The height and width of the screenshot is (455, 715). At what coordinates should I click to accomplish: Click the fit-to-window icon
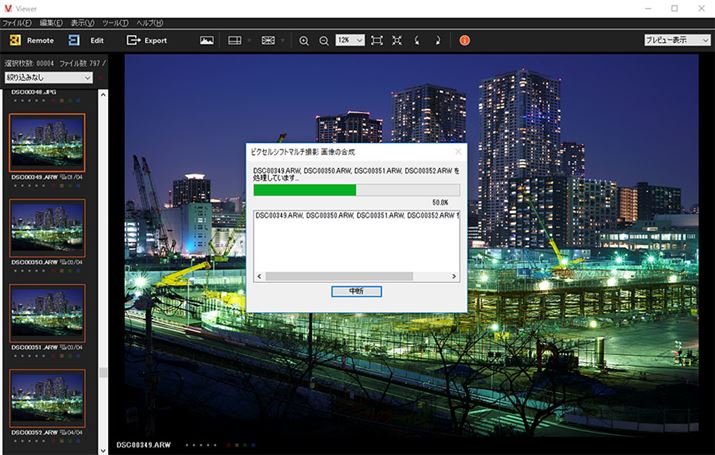377,40
